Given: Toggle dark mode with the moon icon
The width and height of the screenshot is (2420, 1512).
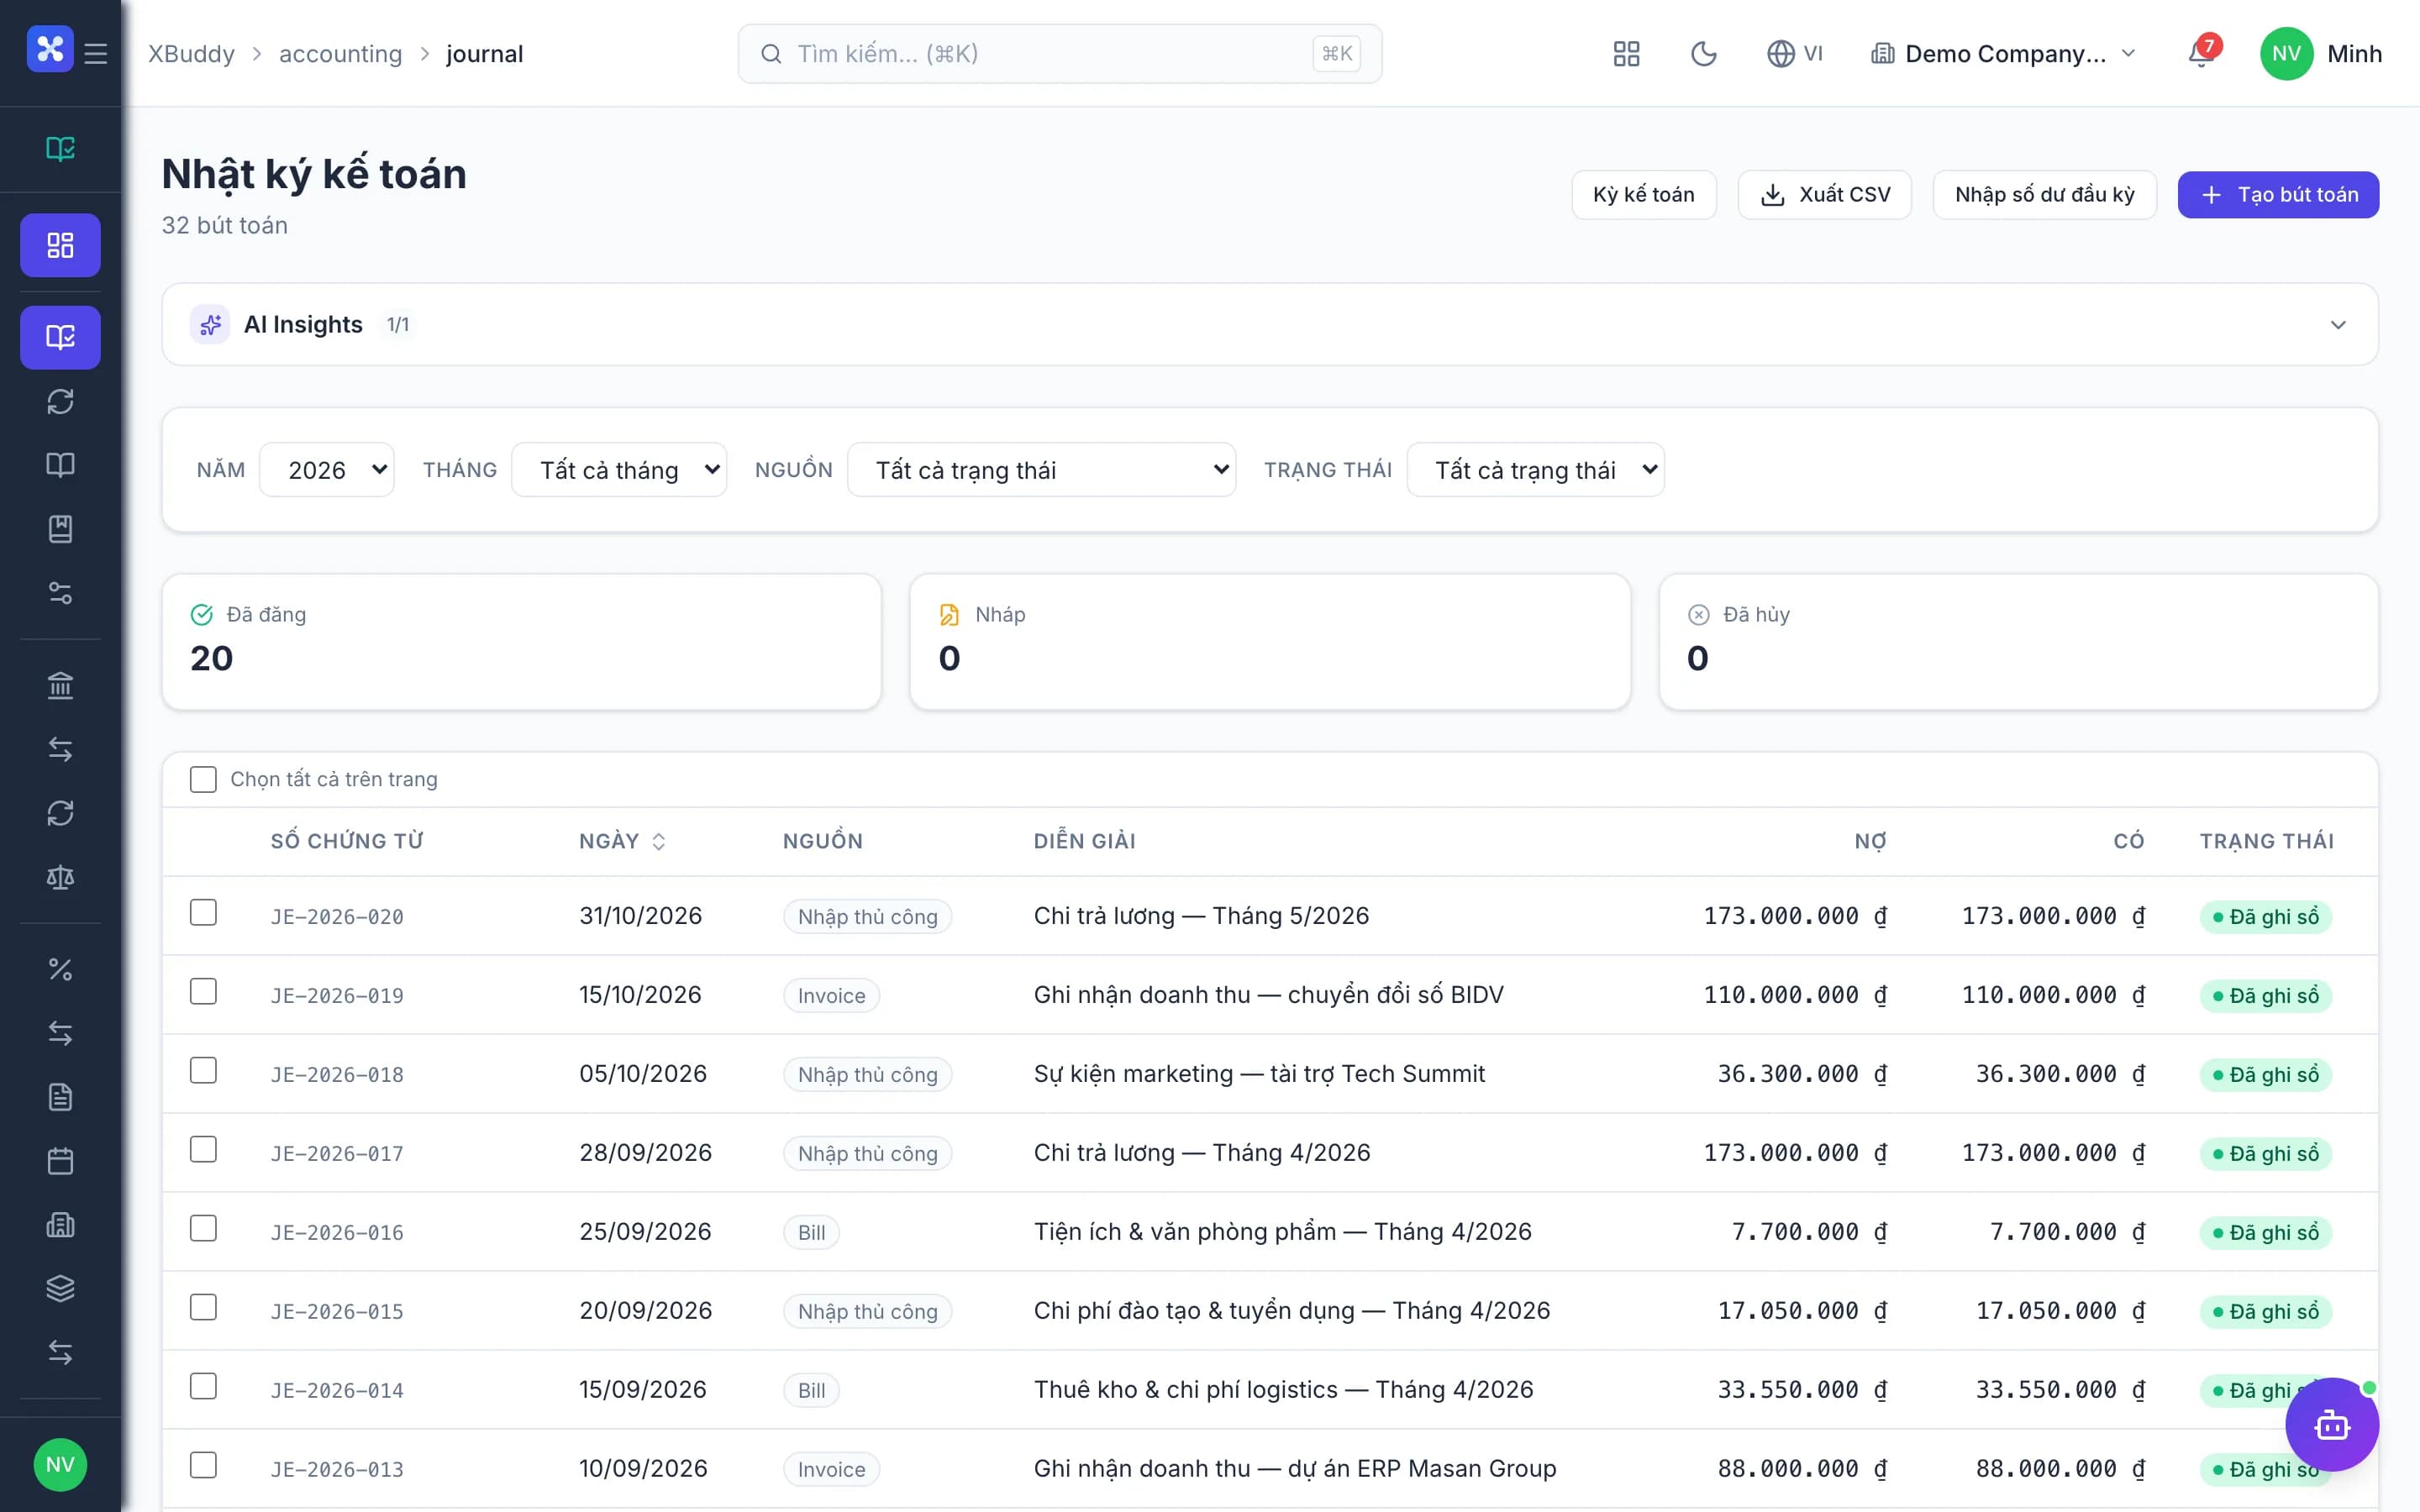Looking at the screenshot, I should (x=1704, y=54).
